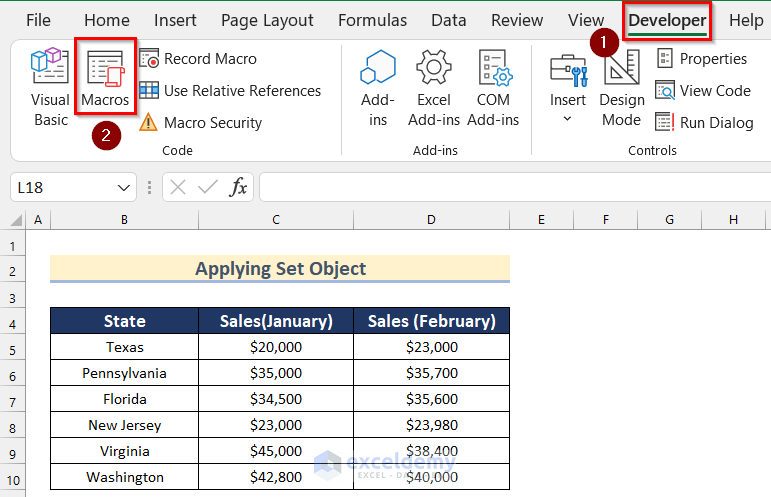Open Properties for controls
The image size is (771, 497).
[x=702, y=59]
